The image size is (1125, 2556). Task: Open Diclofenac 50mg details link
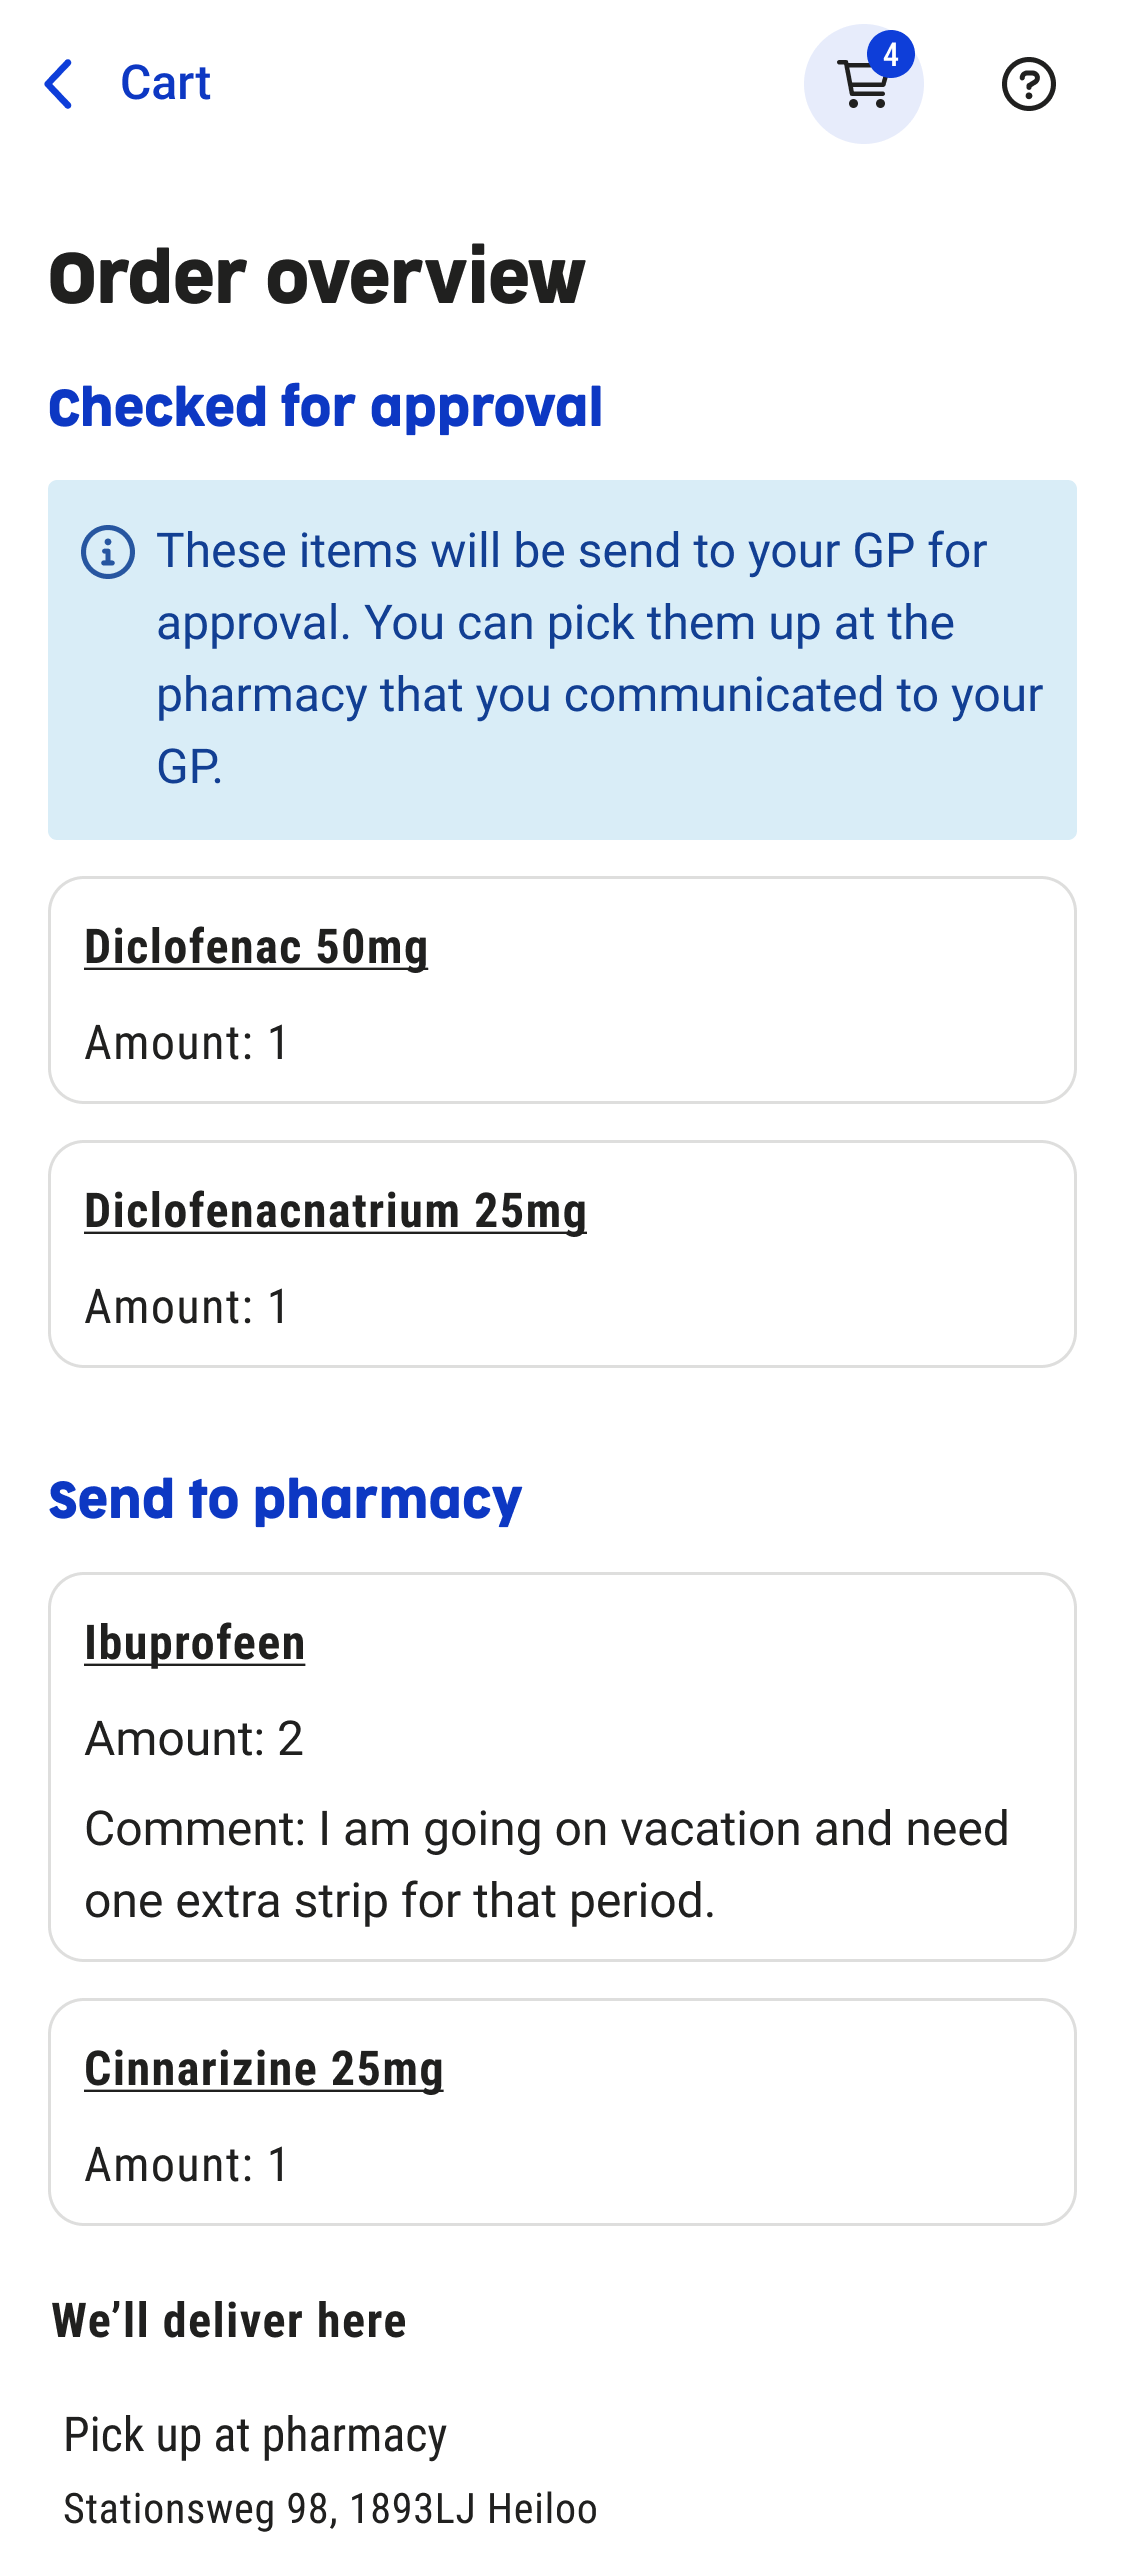256,947
